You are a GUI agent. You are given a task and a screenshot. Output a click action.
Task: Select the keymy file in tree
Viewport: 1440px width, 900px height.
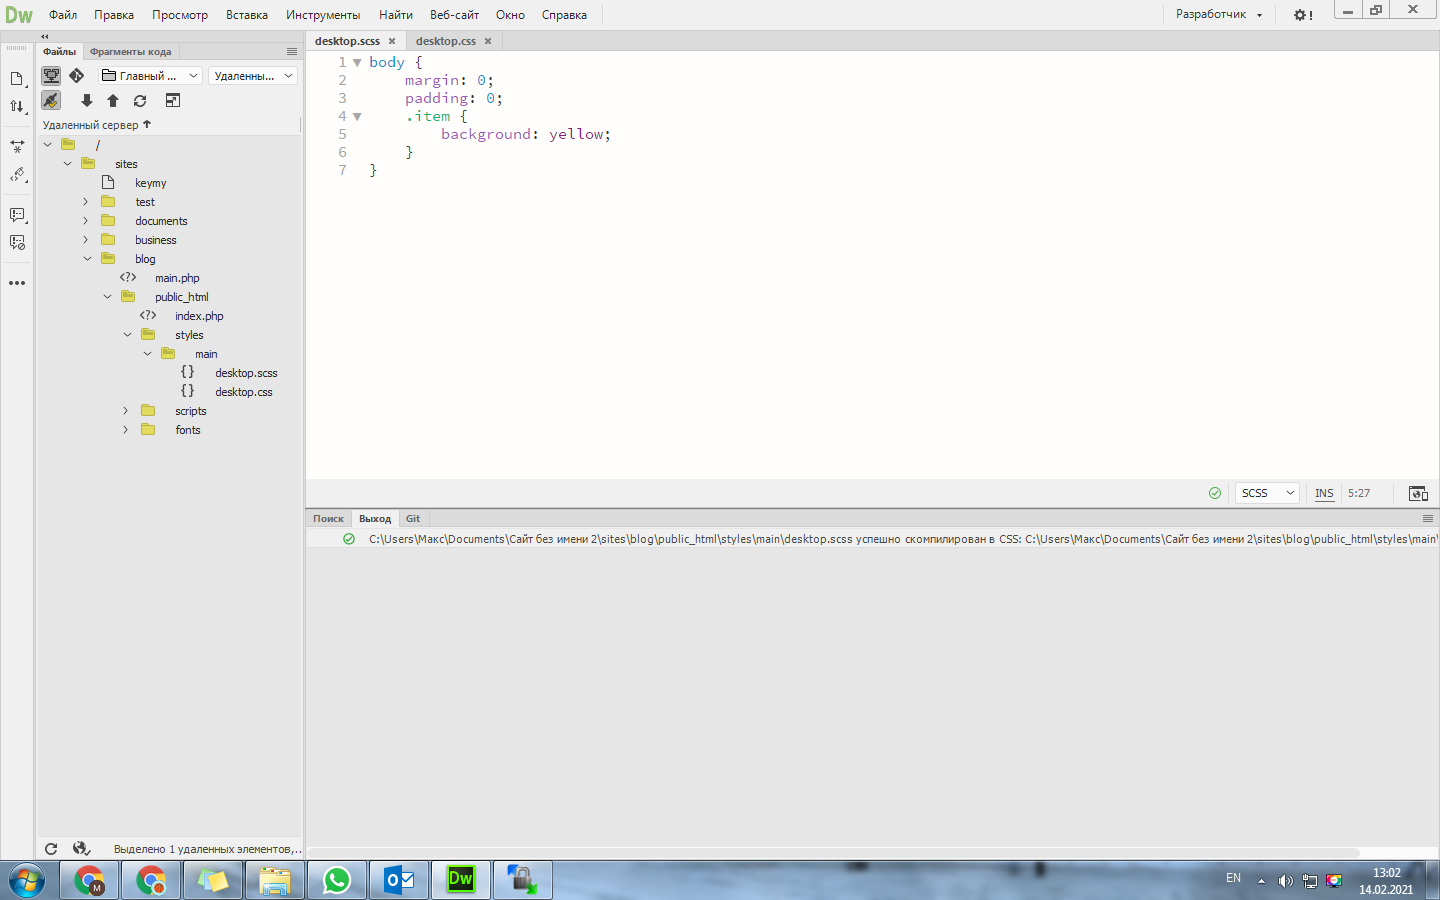pos(151,183)
